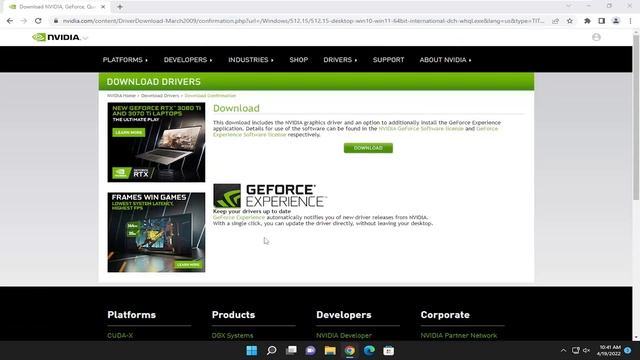
Task: Open network display icon in tray
Action: coord(576,351)
